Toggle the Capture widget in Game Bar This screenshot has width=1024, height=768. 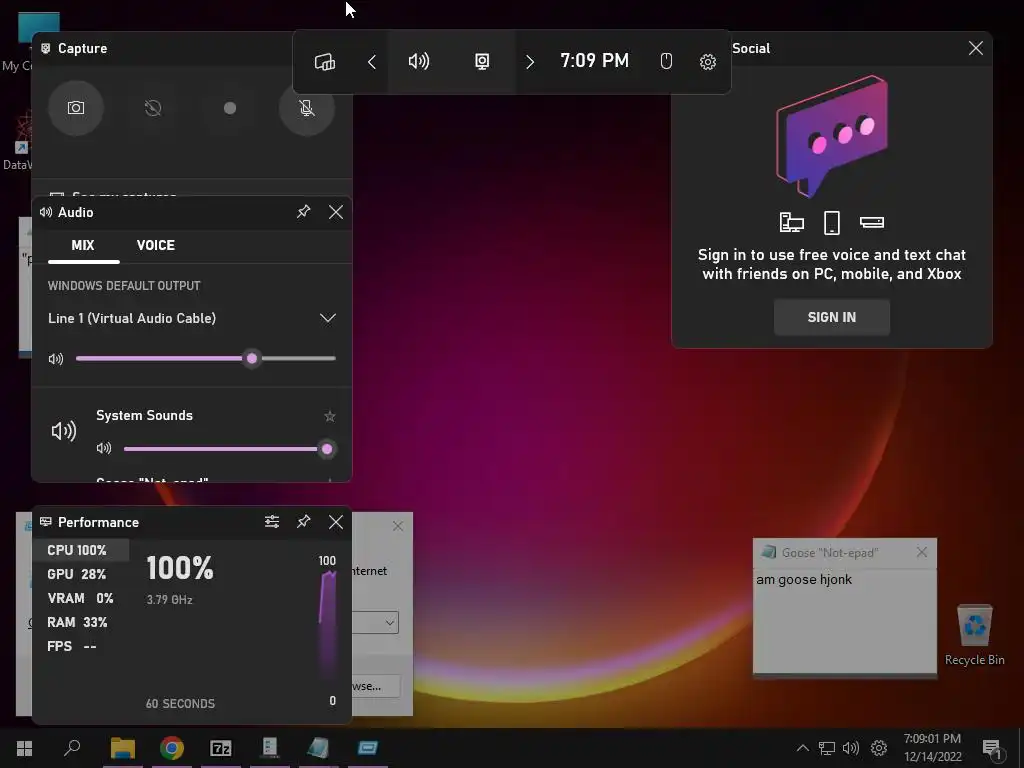click(482, 61)
